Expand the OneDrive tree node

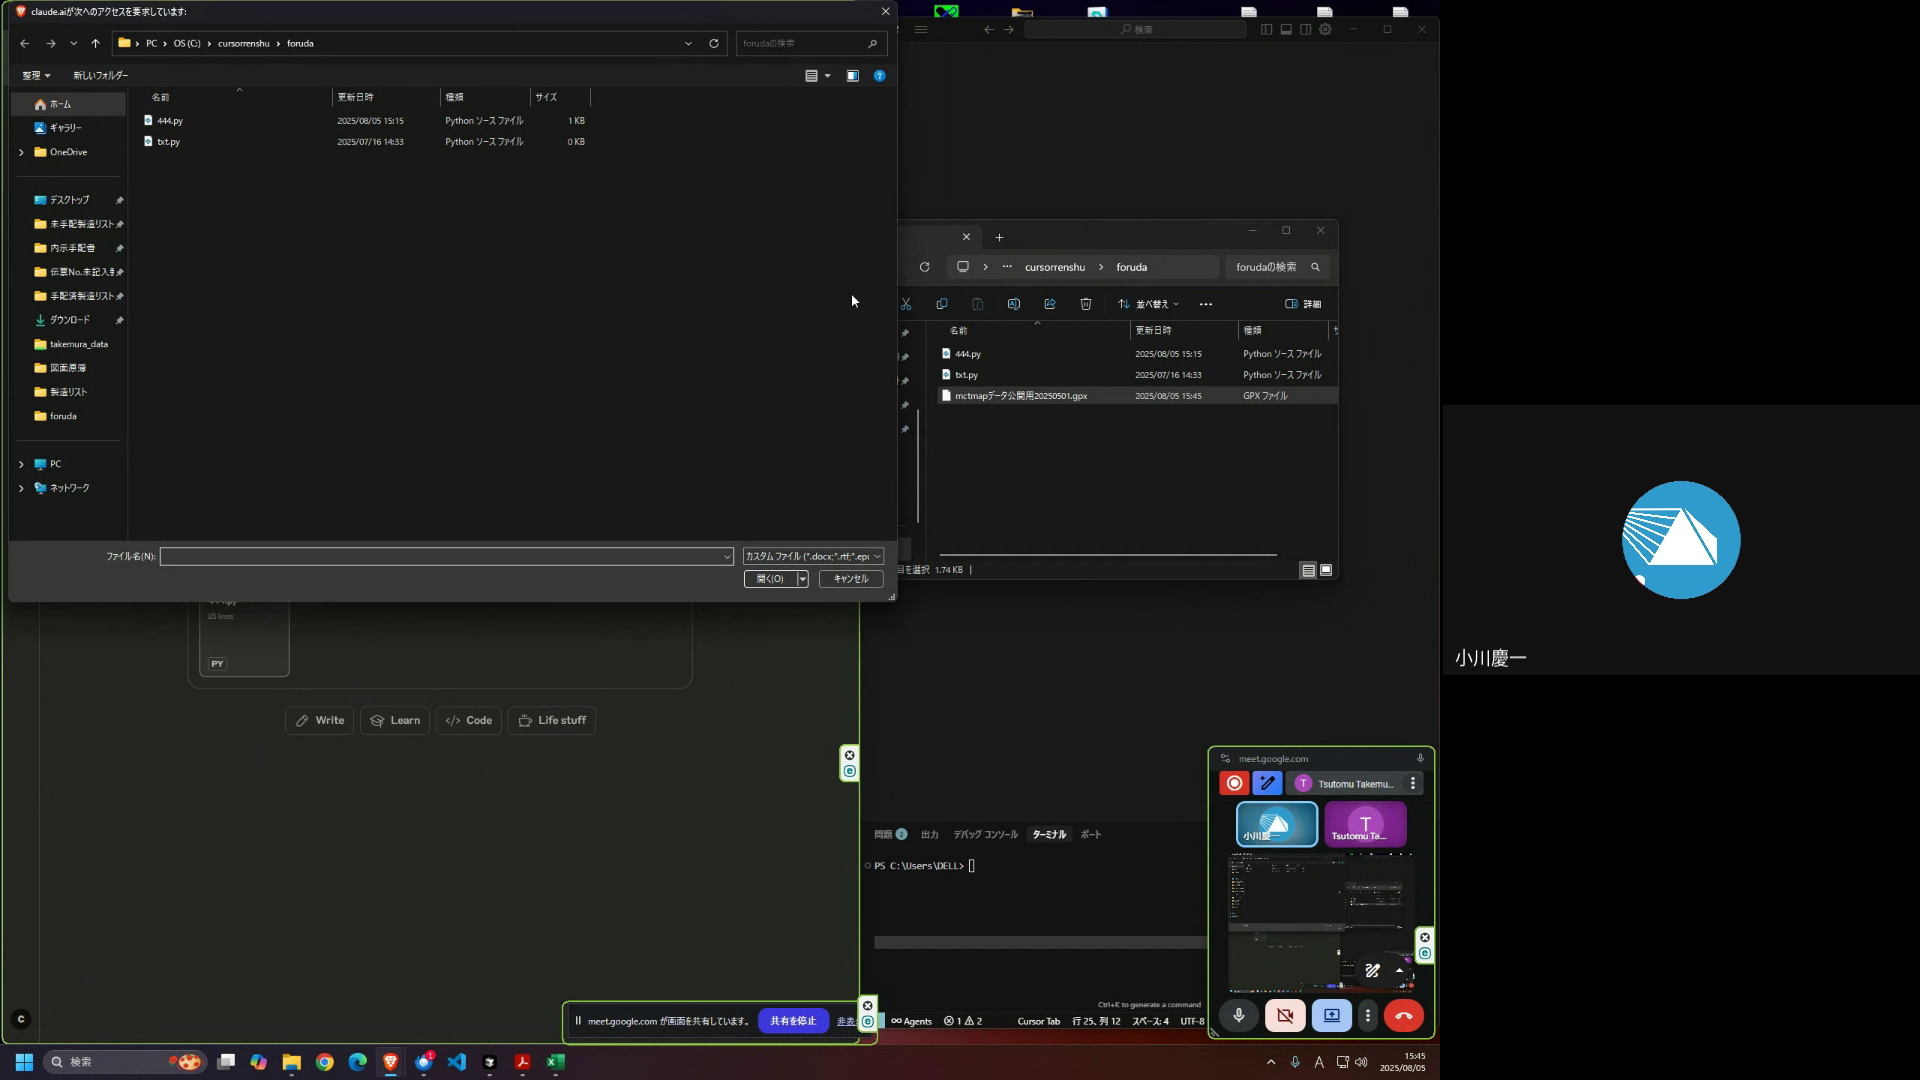coord(21,152)
